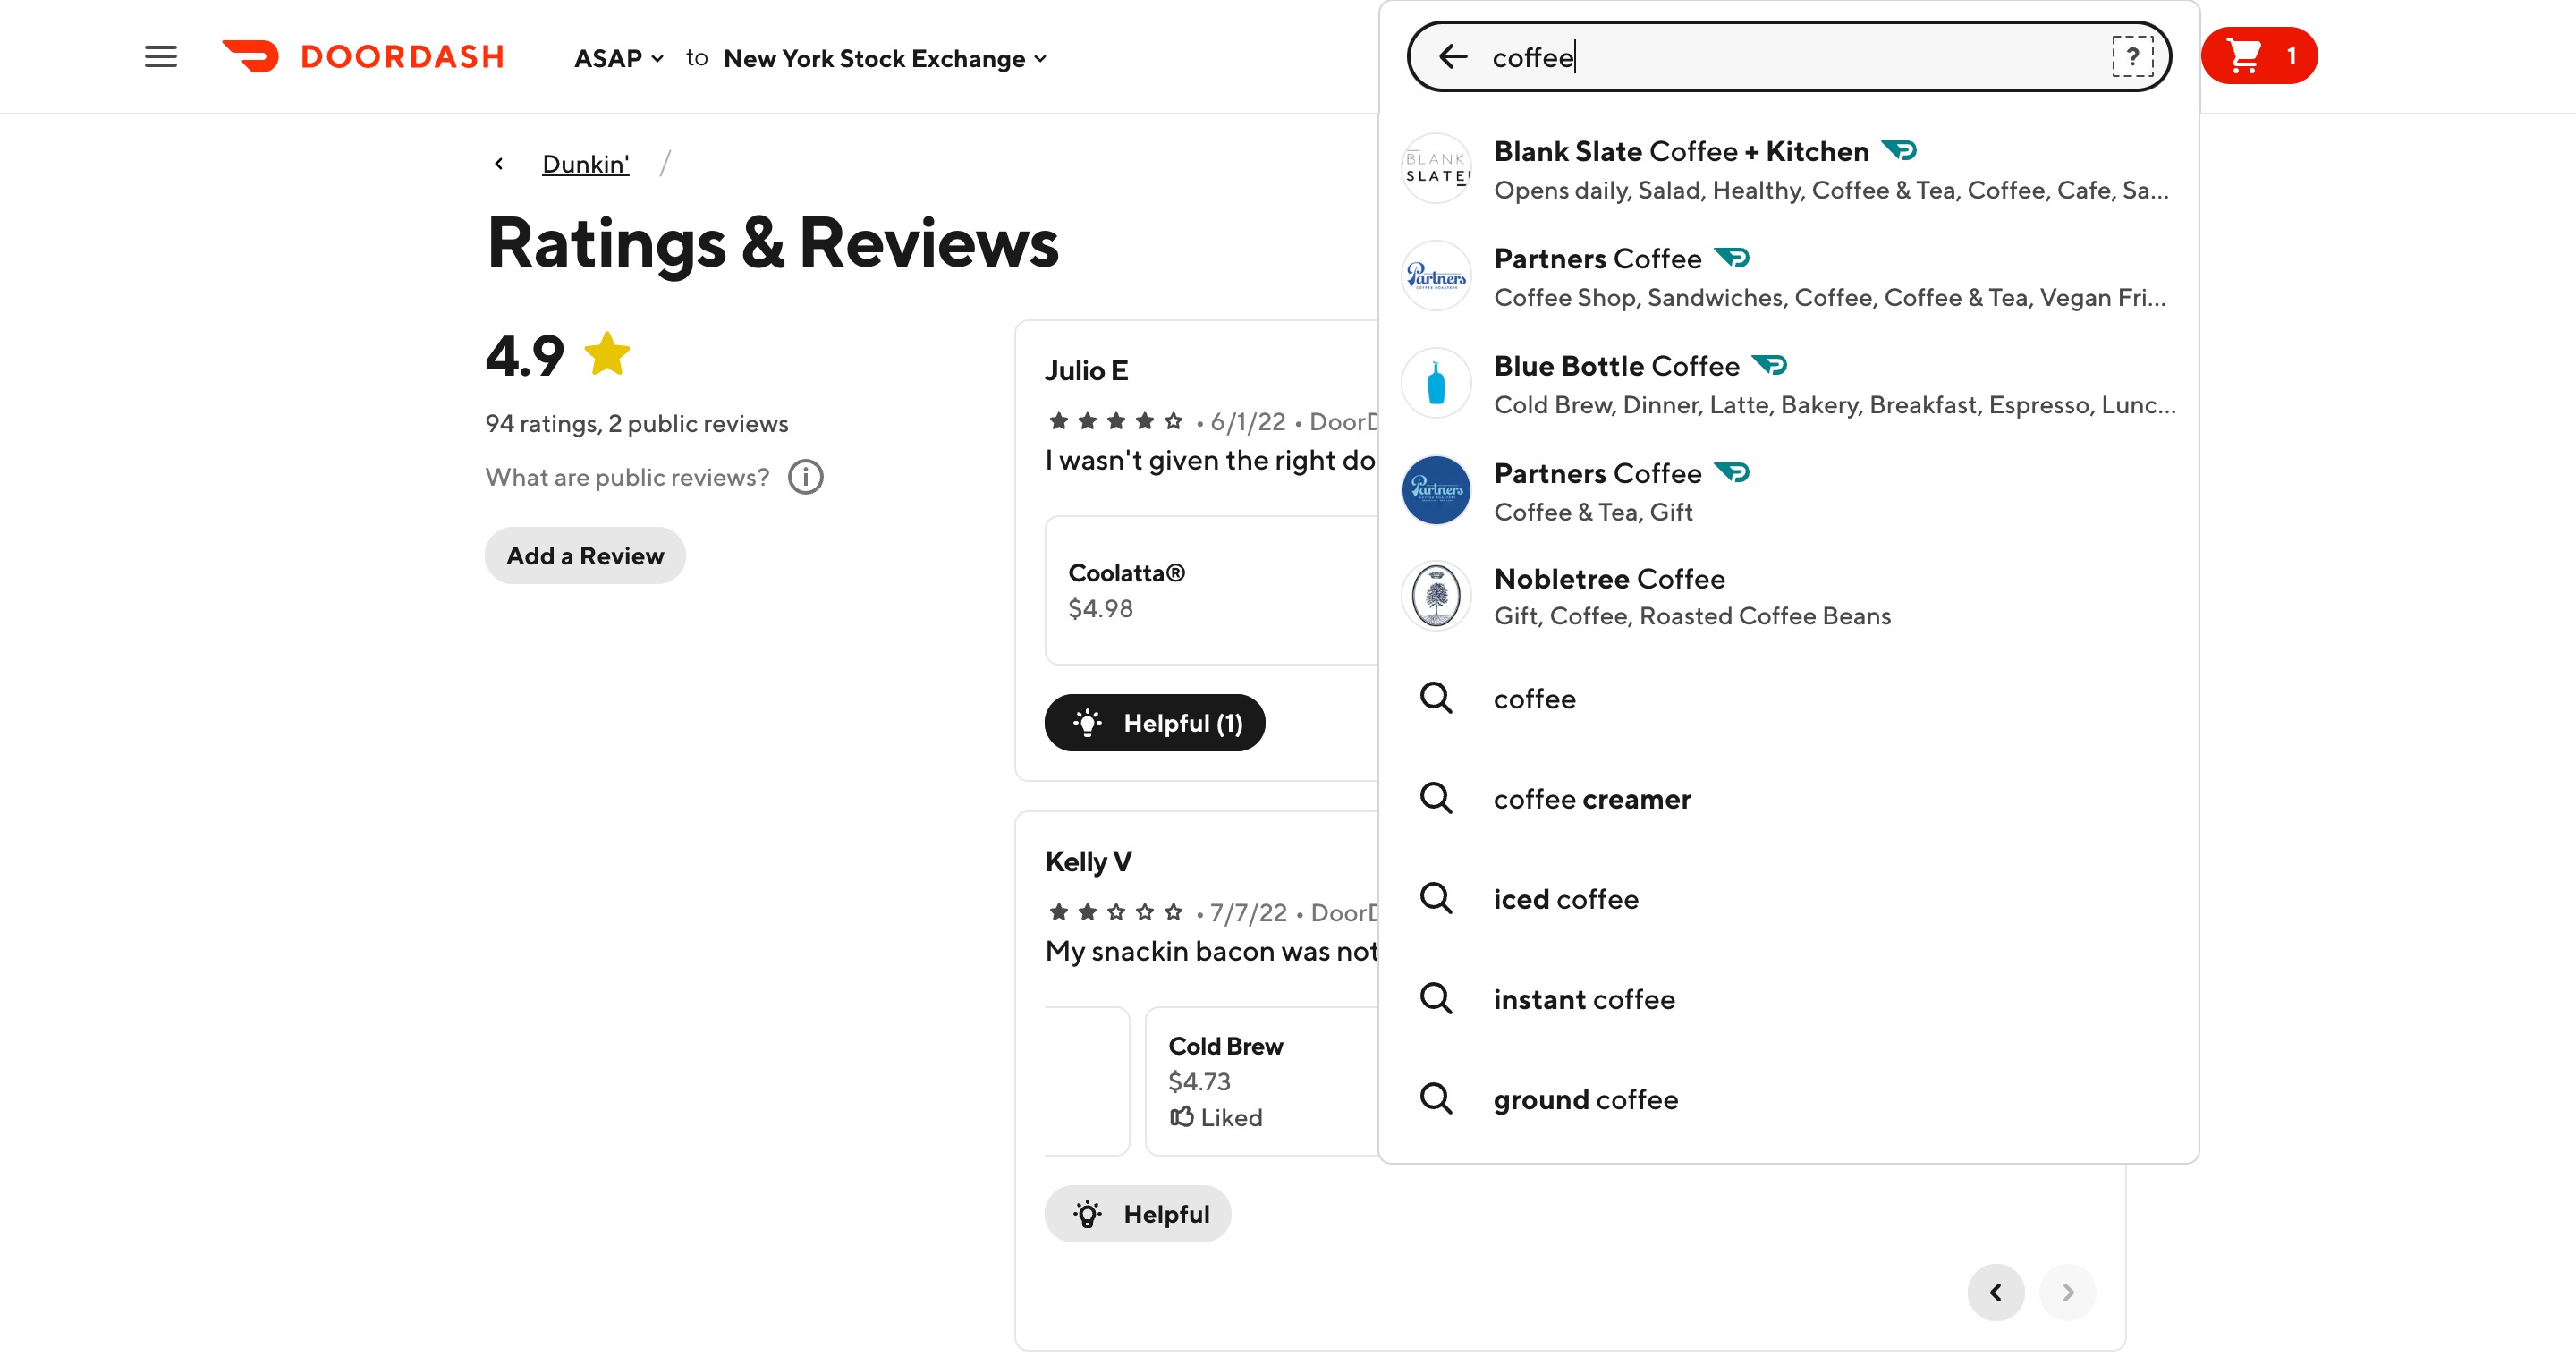Image resolution: width=2576 pixels, height=1365 pixels.
Task: Click magnifier icon next to 'coffee creamer'
Action: click(1436, 798)
